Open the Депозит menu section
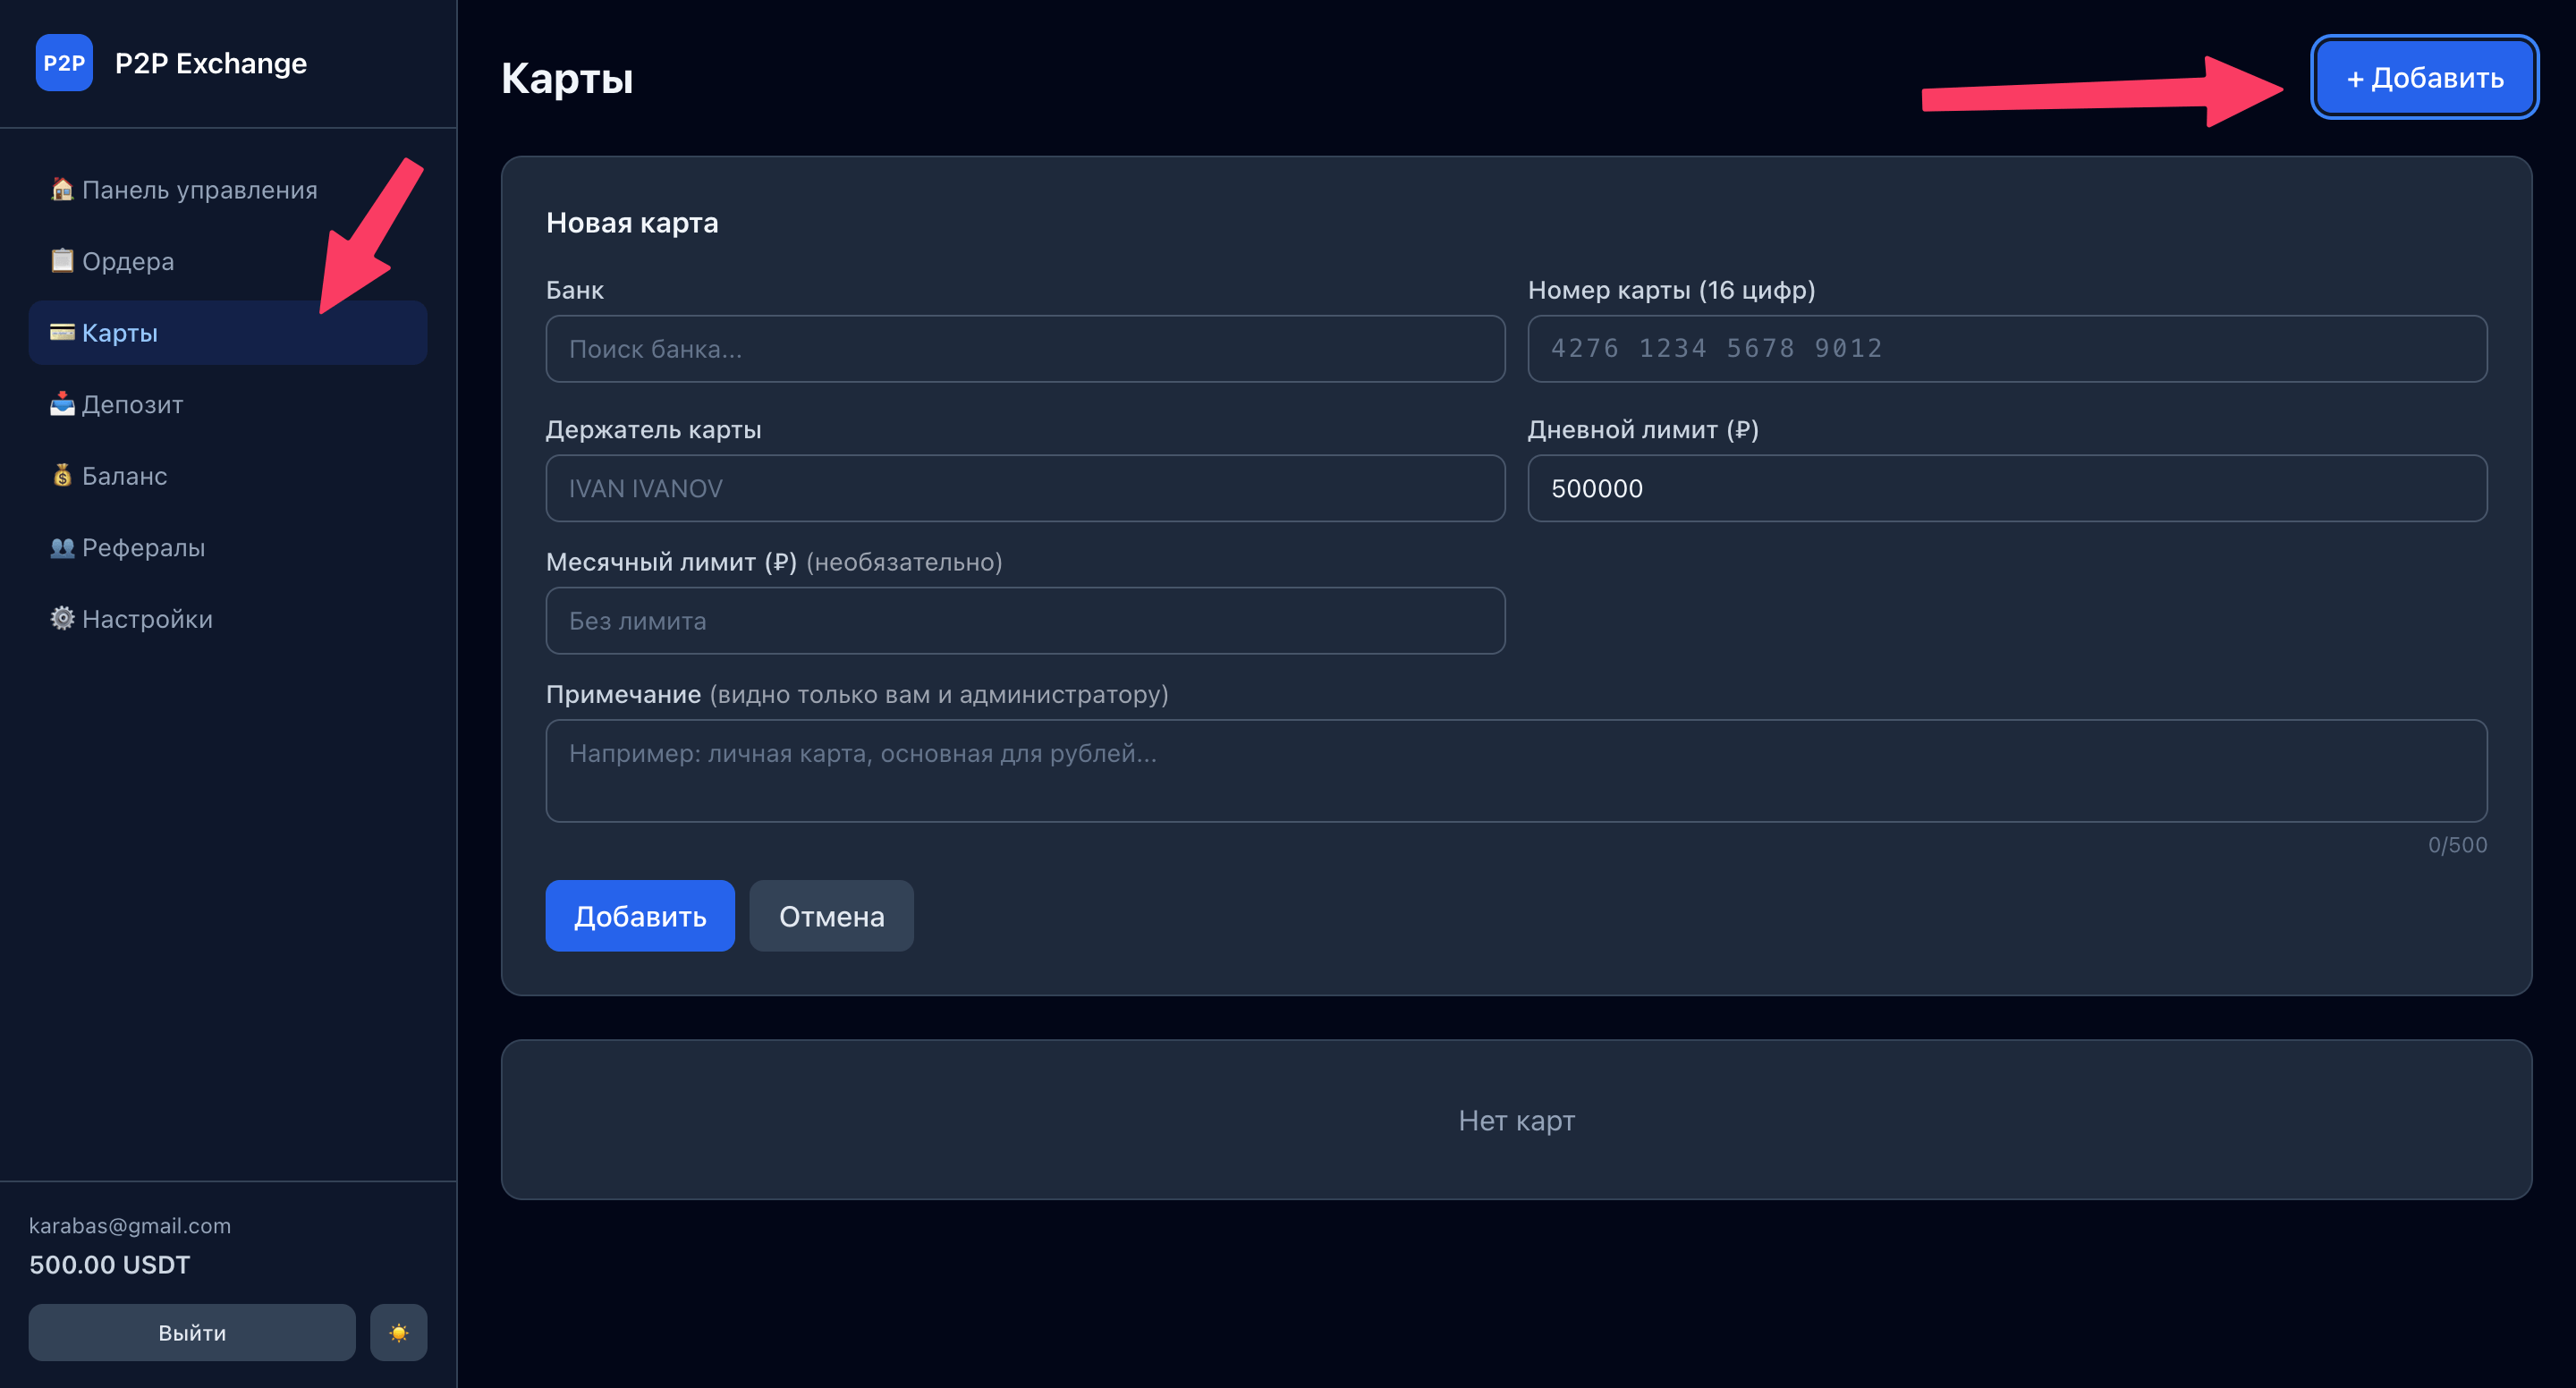 point(132,404)
